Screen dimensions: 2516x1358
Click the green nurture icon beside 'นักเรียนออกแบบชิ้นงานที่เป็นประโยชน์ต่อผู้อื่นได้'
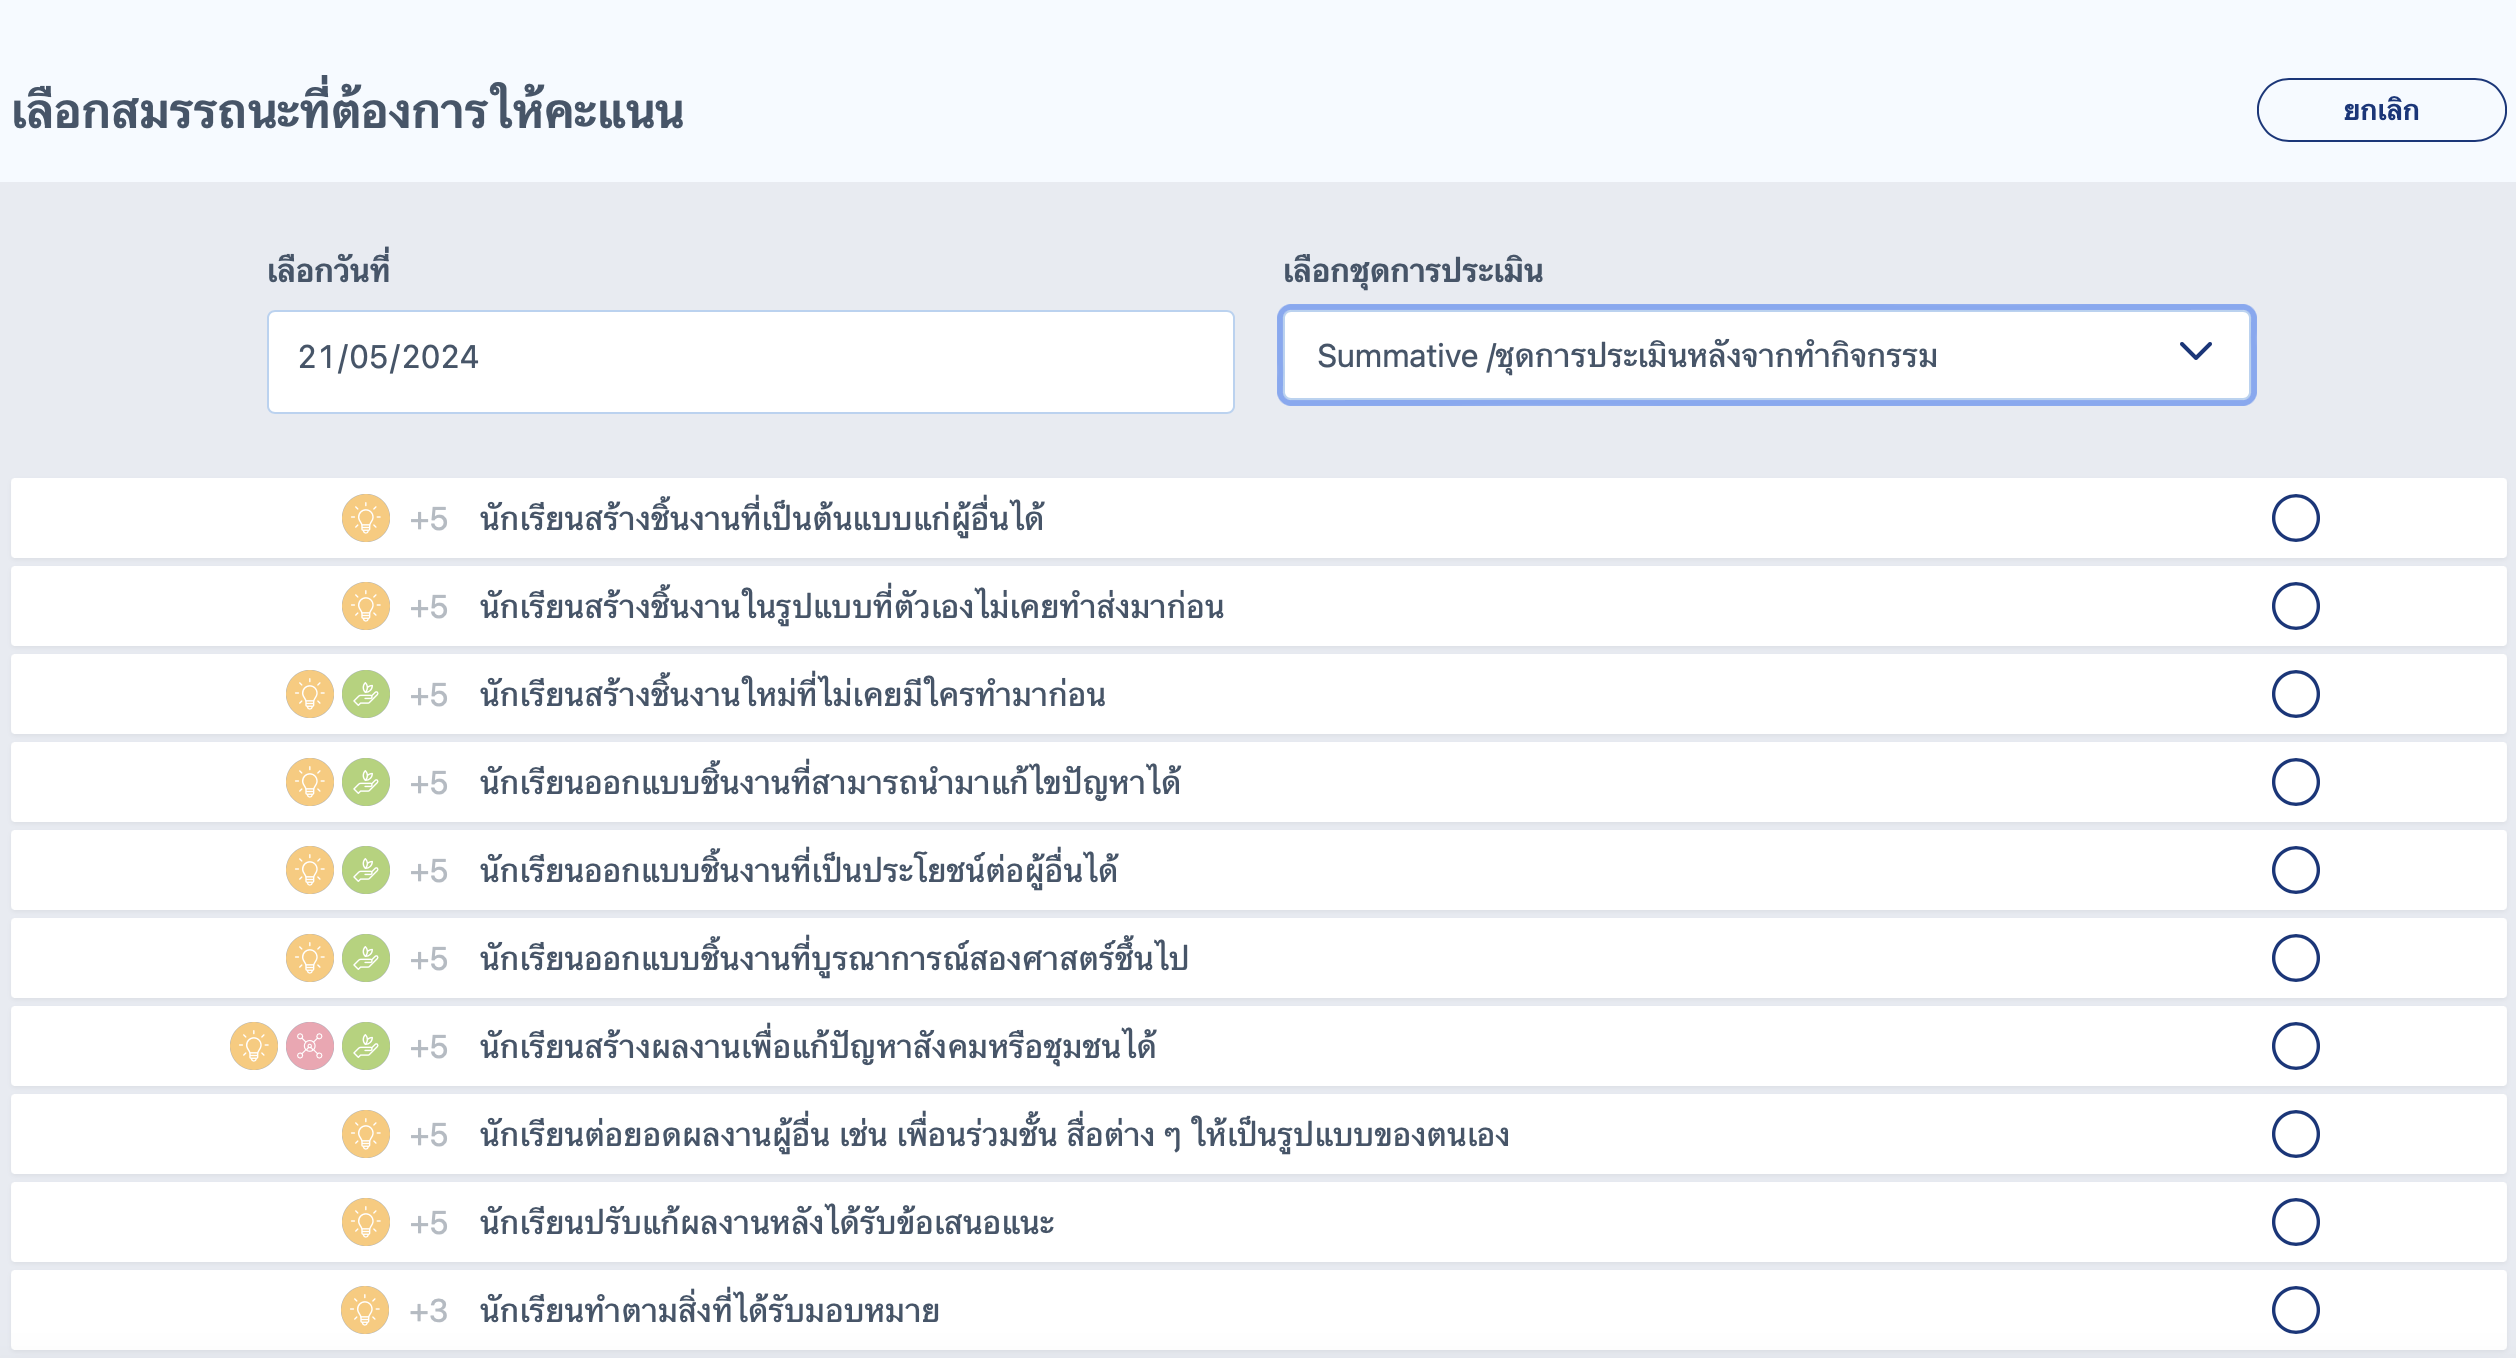coord(366,869)
